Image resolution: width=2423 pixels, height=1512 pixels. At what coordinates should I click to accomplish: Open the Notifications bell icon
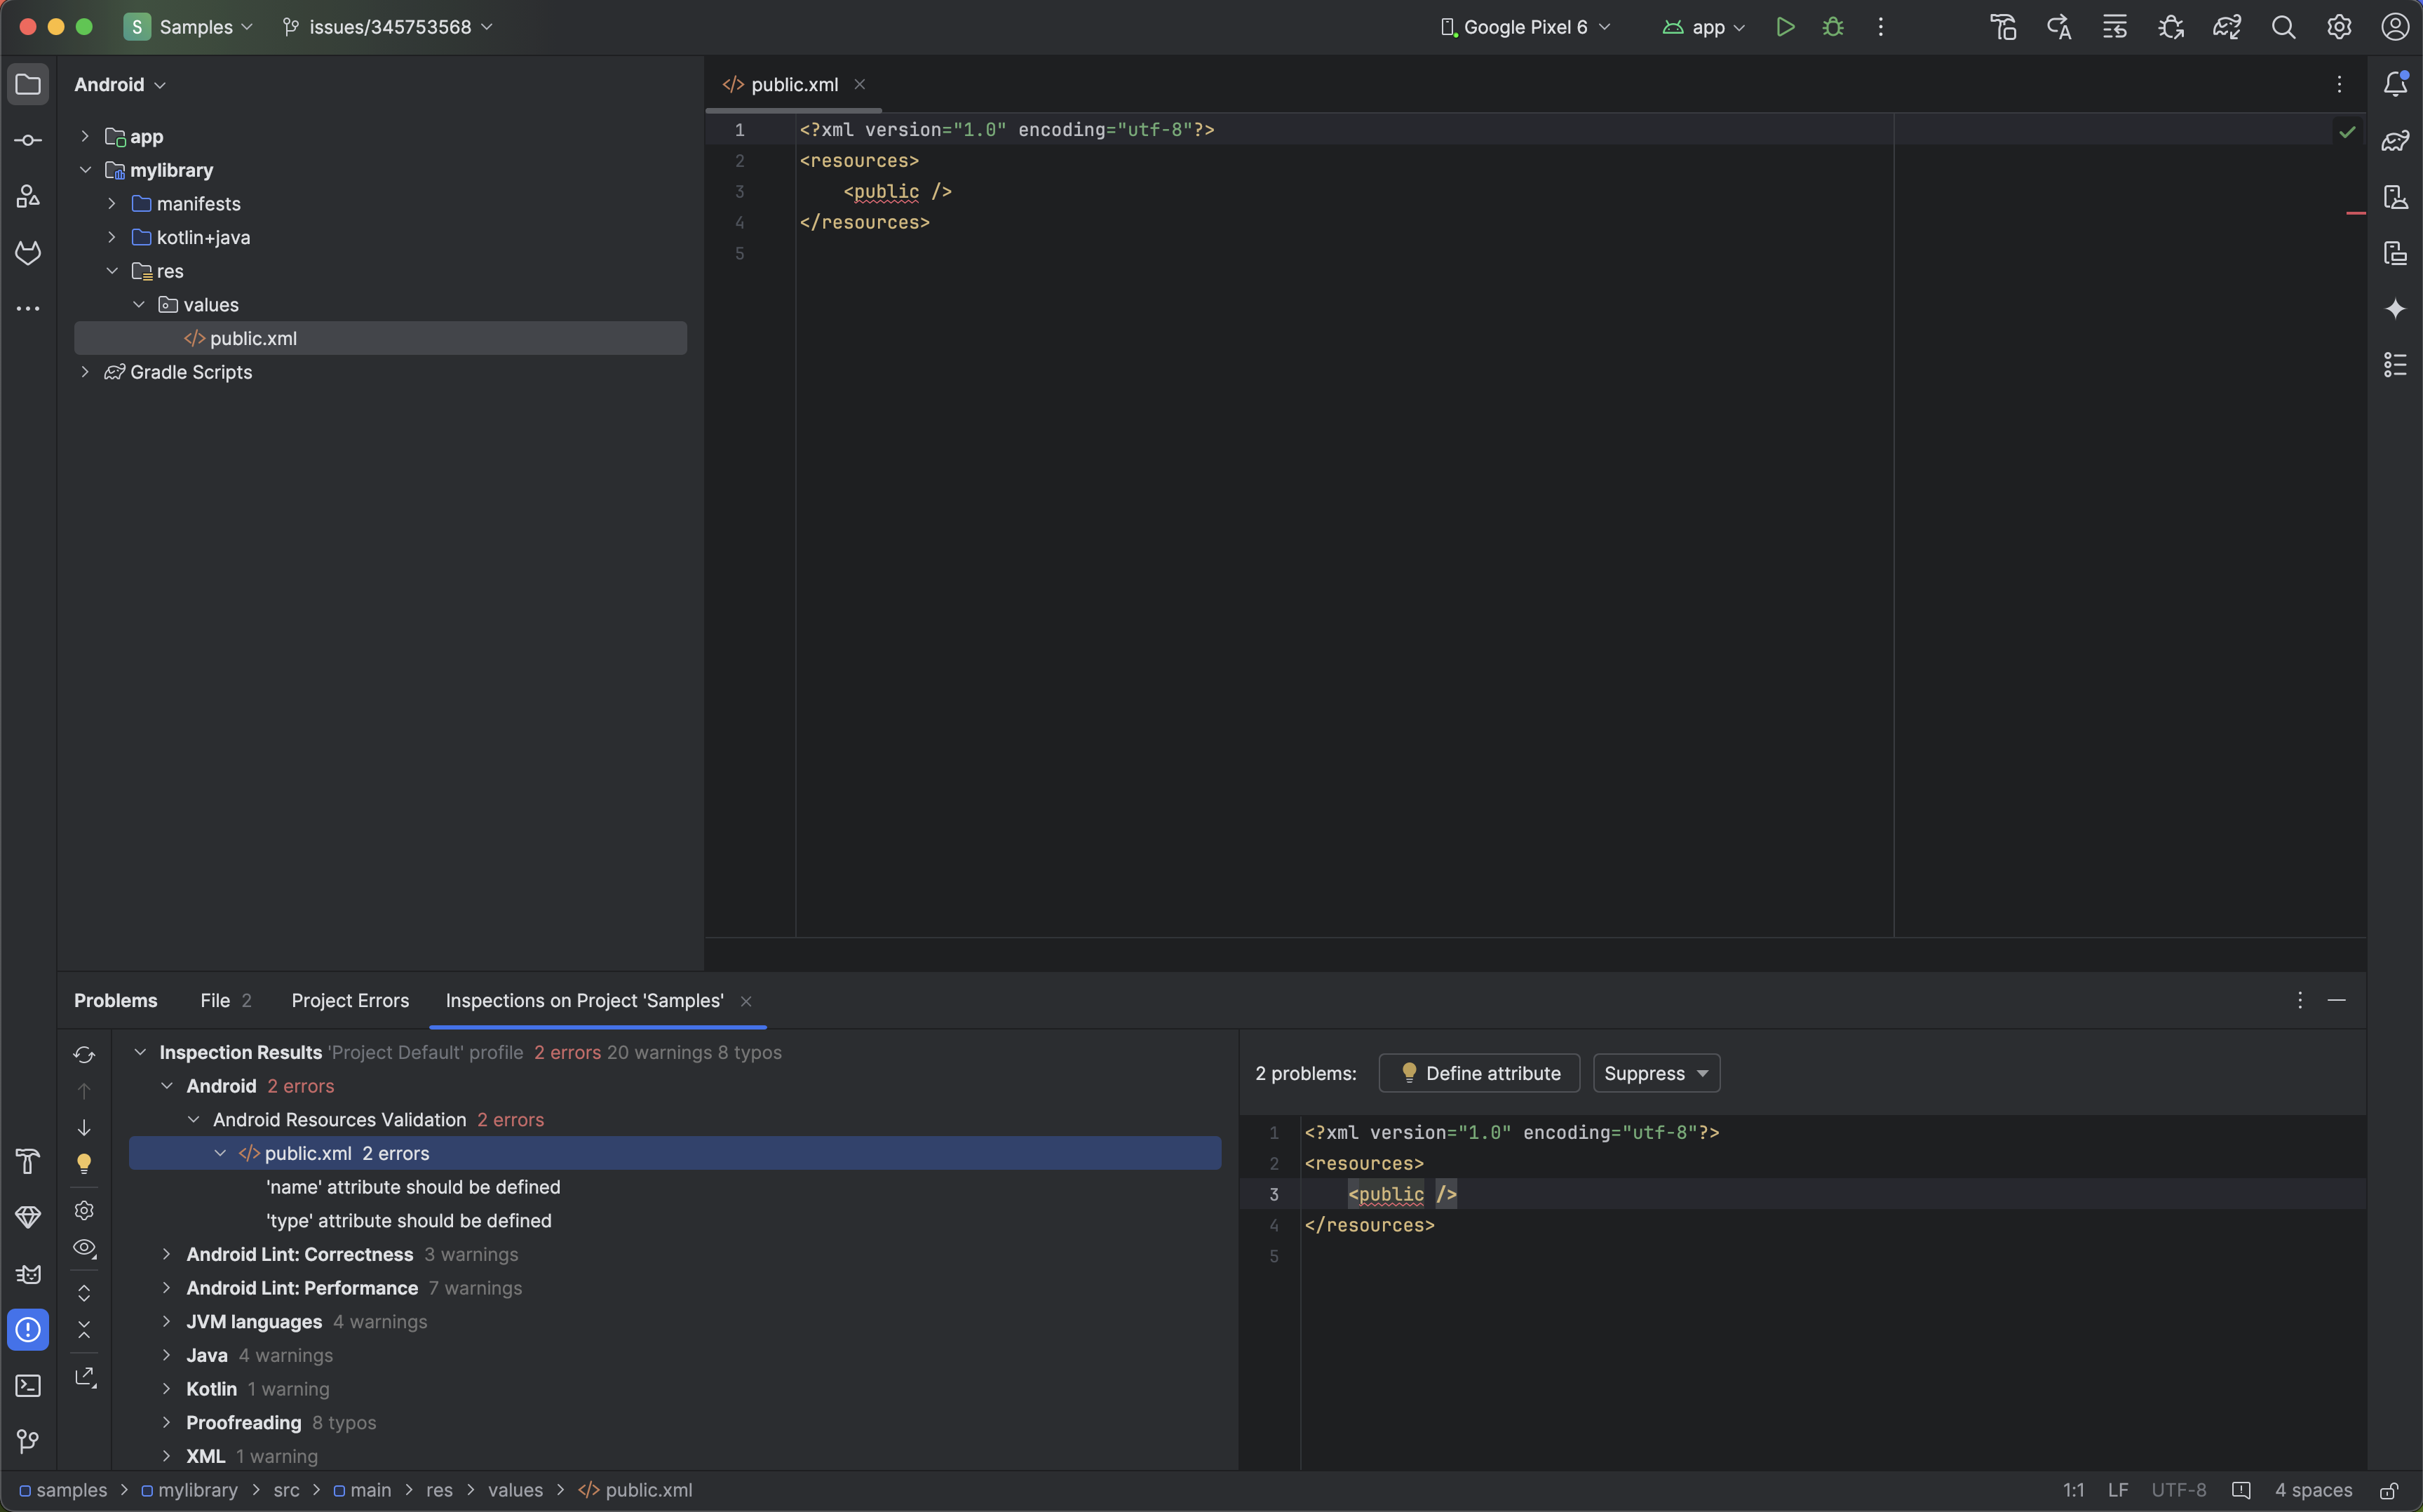click(x=2395, y=84)
